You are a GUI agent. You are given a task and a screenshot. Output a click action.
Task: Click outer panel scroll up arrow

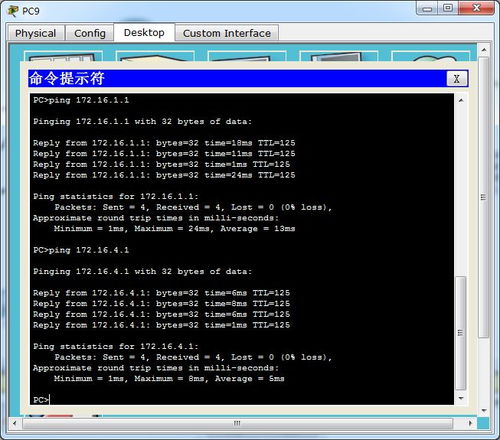pyautogui.click(x=484, y=50)
